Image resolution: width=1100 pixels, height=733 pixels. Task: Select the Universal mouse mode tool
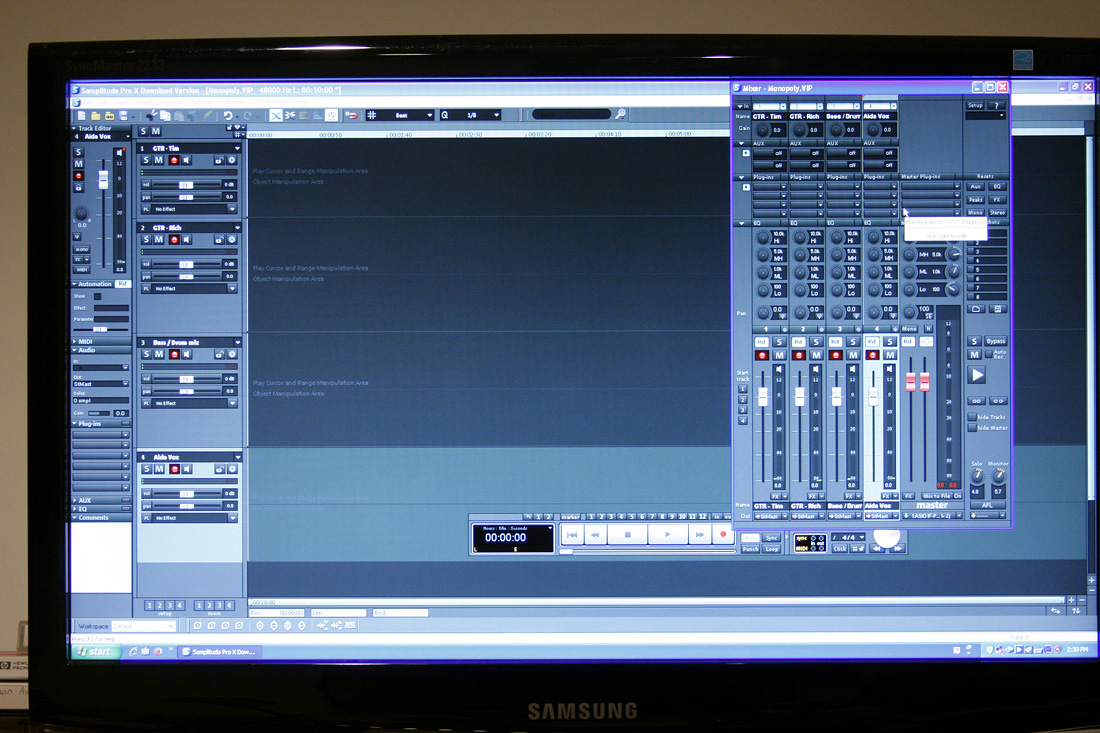click(x=275, y=115)
